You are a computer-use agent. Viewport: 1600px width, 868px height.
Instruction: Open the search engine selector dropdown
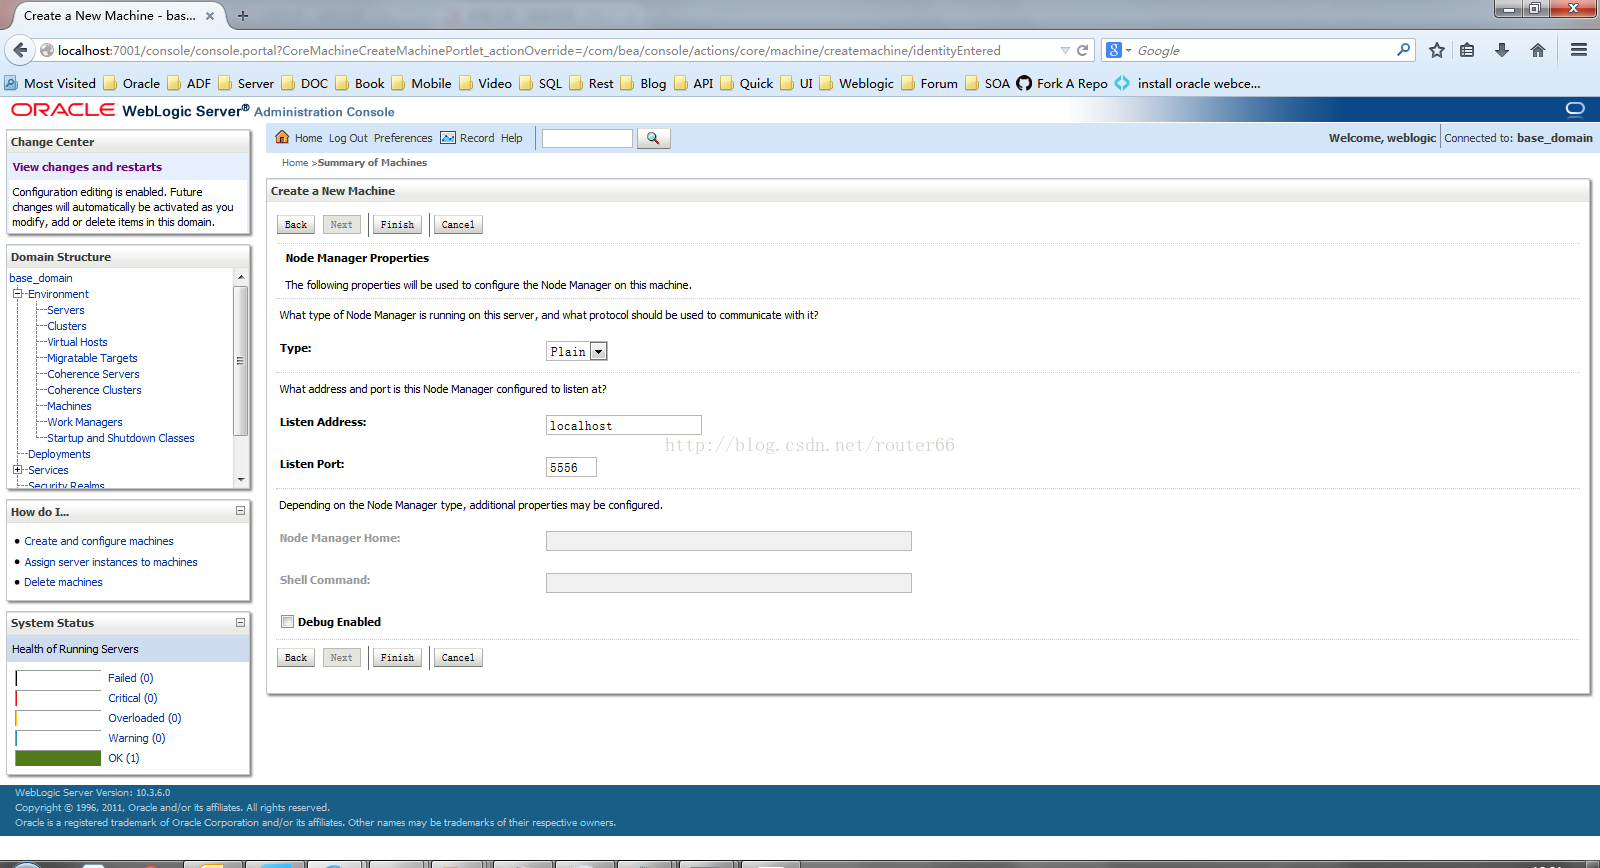1119,50
